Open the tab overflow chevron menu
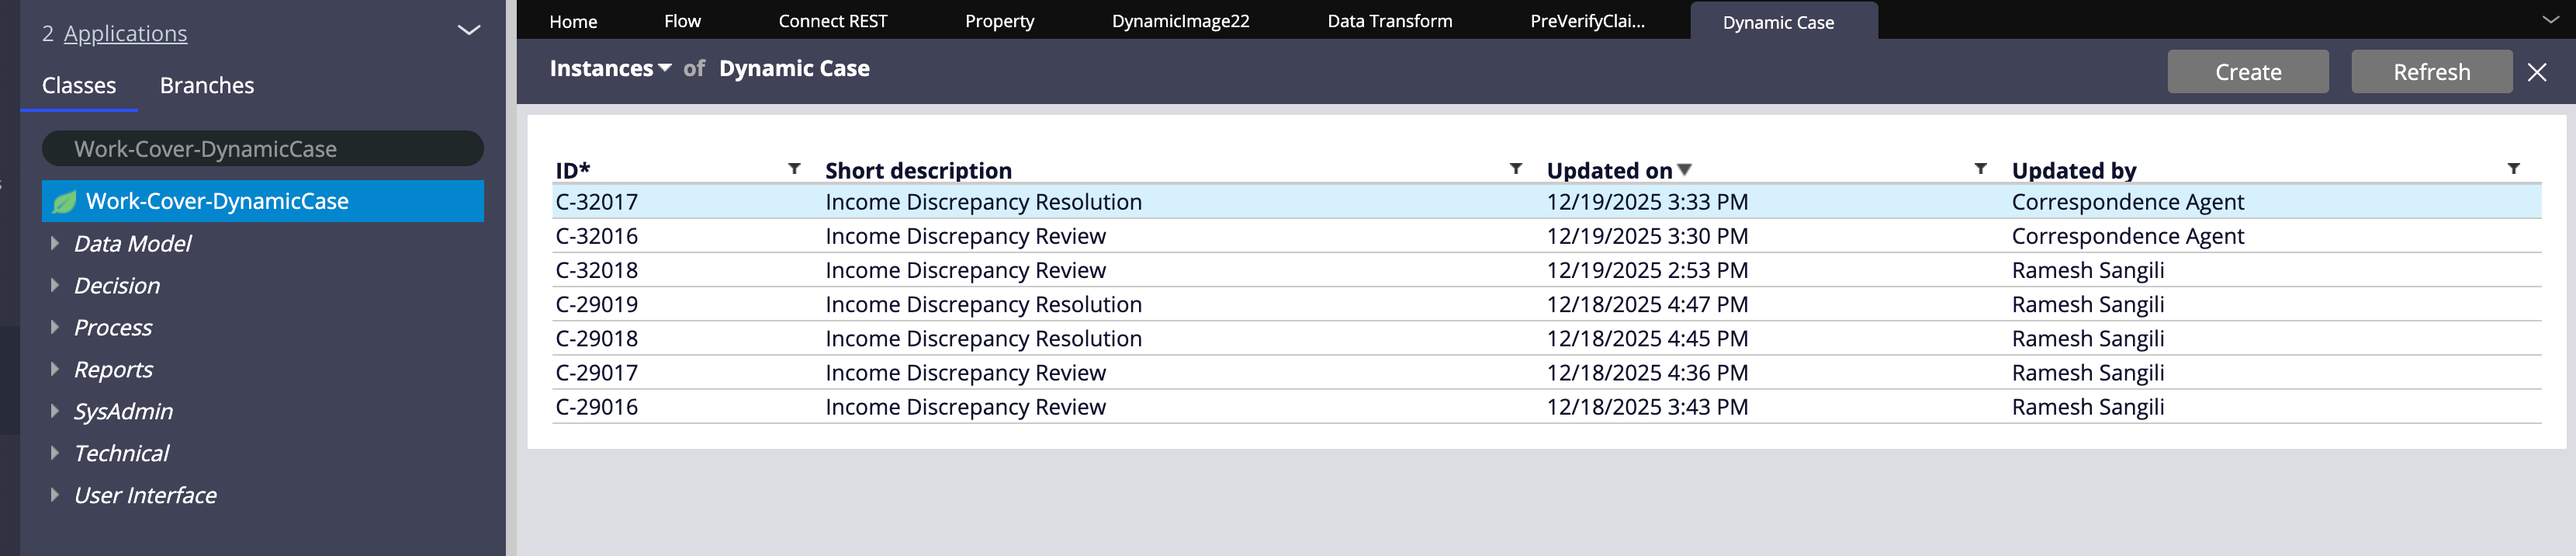This screenshot has width=2576, height=556. (2550, 20)
